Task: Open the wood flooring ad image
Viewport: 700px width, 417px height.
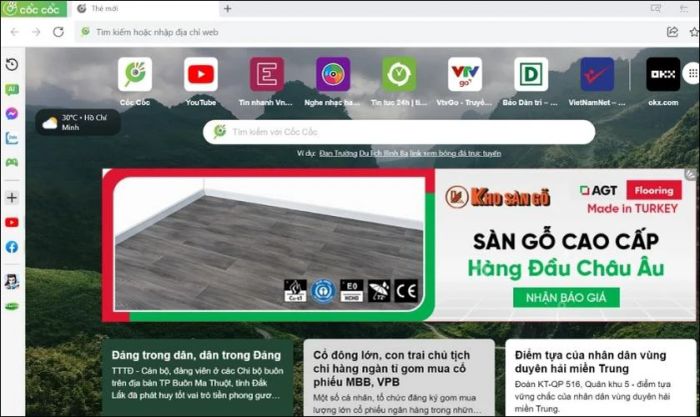Action: (x=269, y=244)
